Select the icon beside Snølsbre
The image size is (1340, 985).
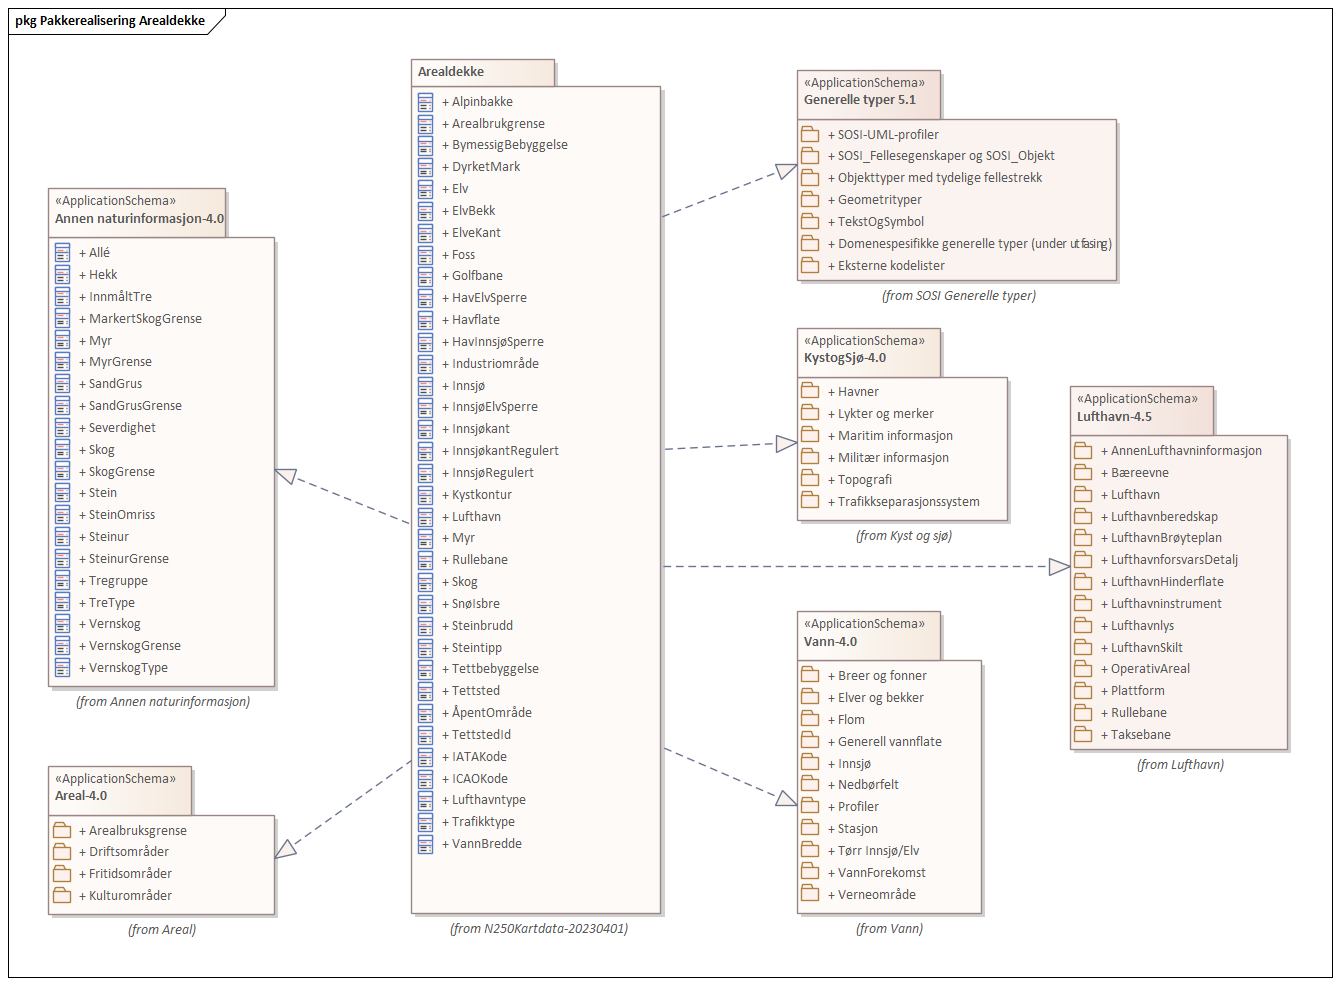coord(425,604)
